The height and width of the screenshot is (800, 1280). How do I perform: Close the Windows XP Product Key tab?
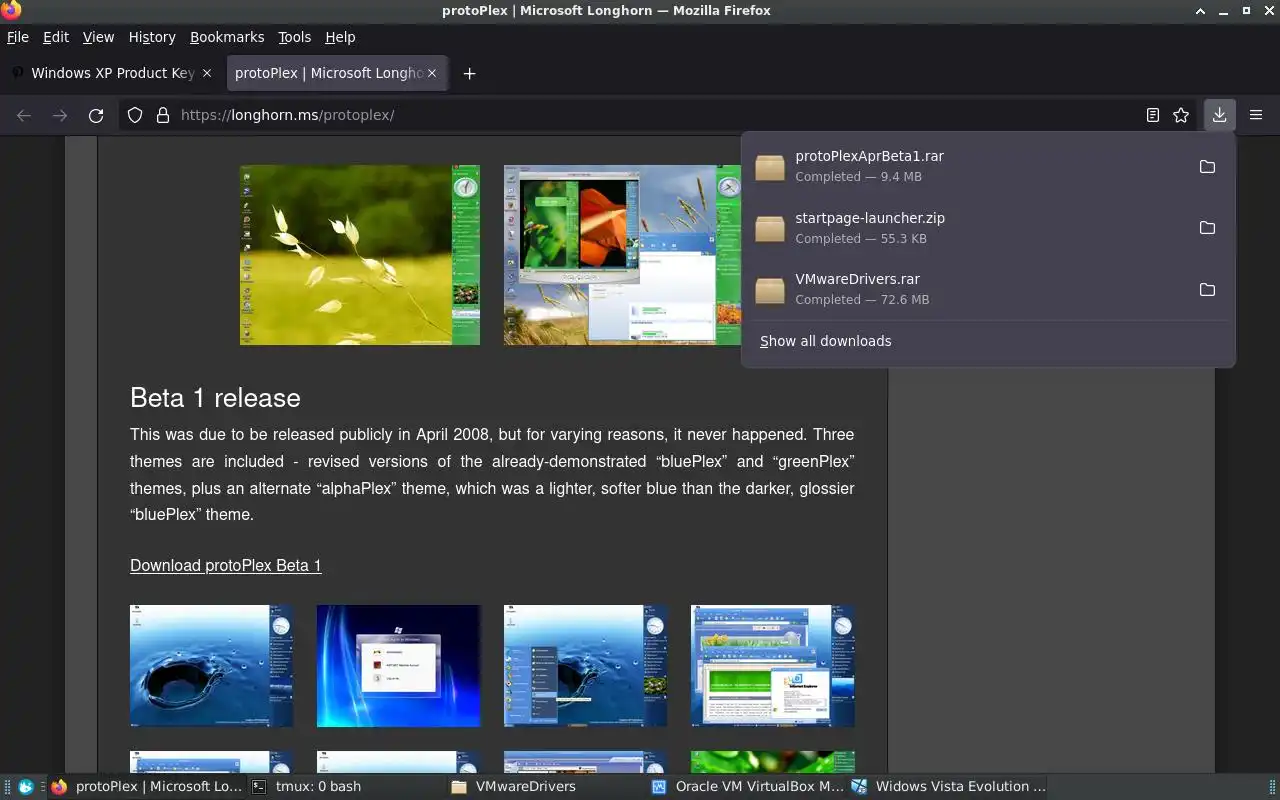207,73
